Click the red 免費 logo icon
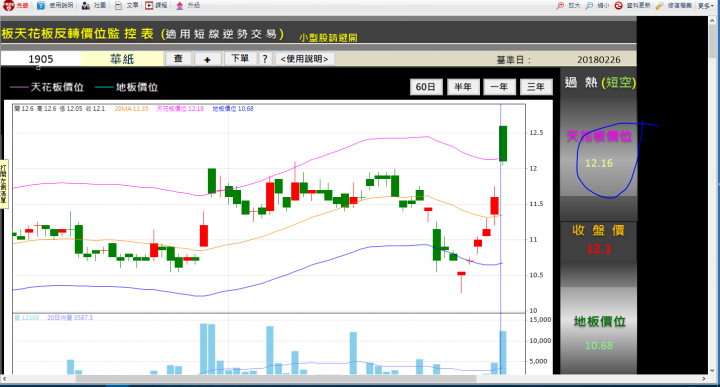The height and width of the screenshot is (387, 720). coord(9,6)
